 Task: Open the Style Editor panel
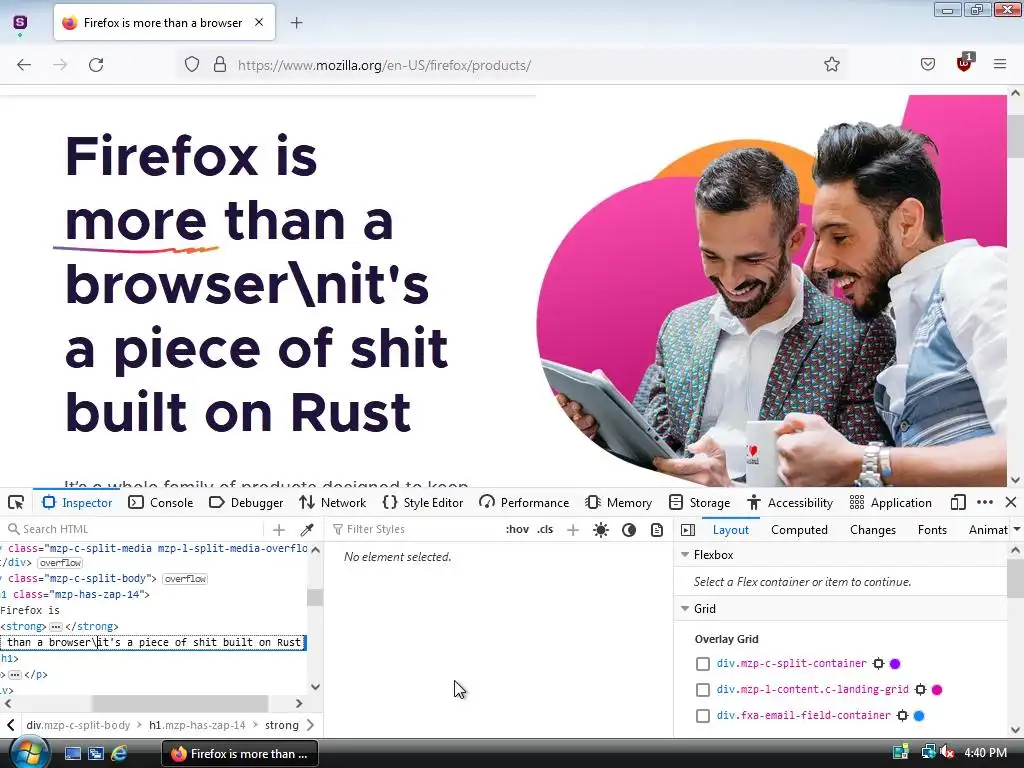point(423,502)
